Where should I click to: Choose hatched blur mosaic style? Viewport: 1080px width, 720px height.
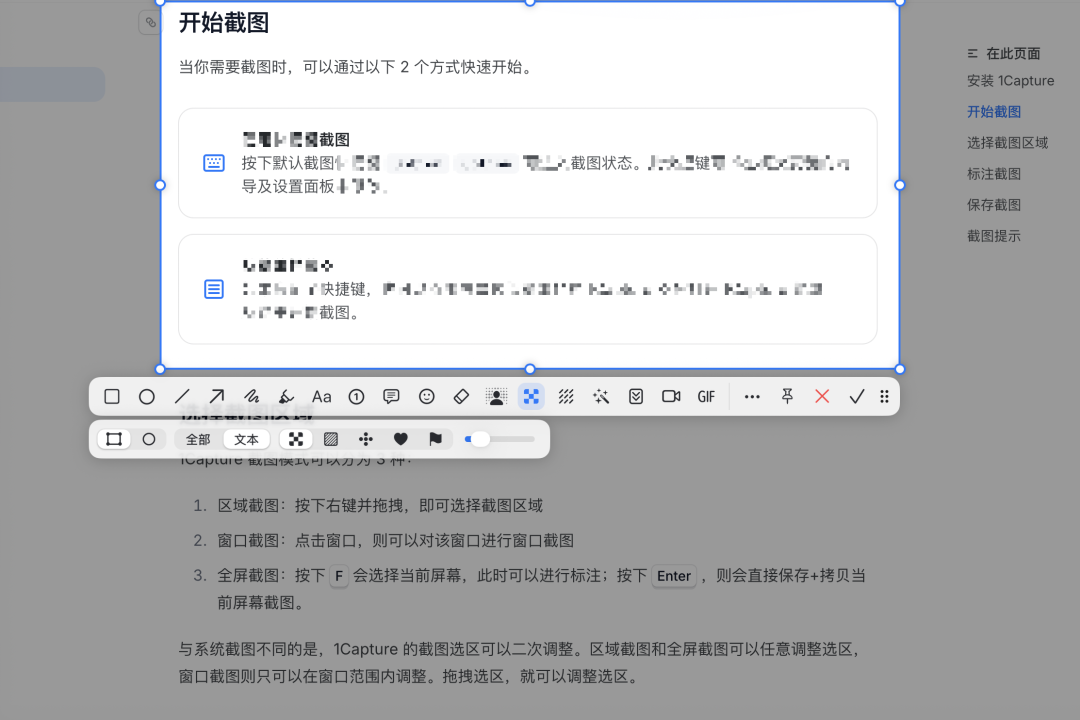click(331, 440)
